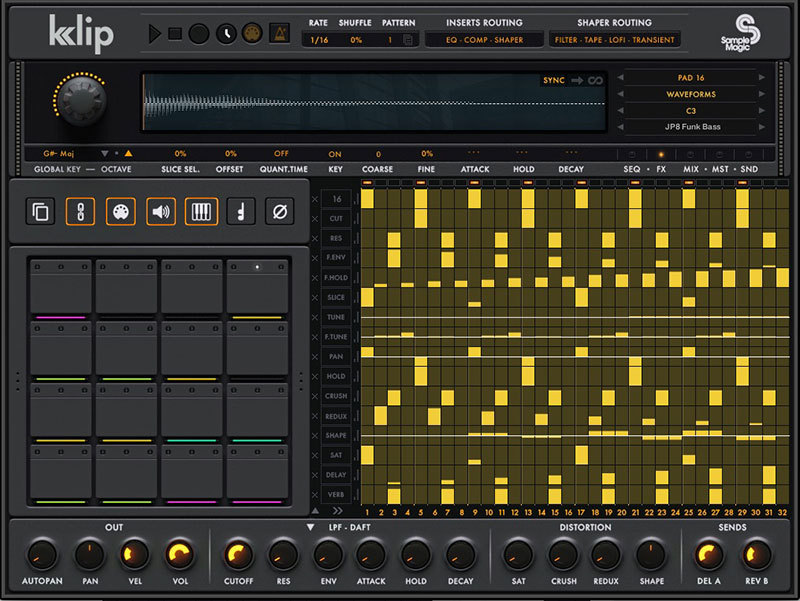Switch to the FX tab

661,169
